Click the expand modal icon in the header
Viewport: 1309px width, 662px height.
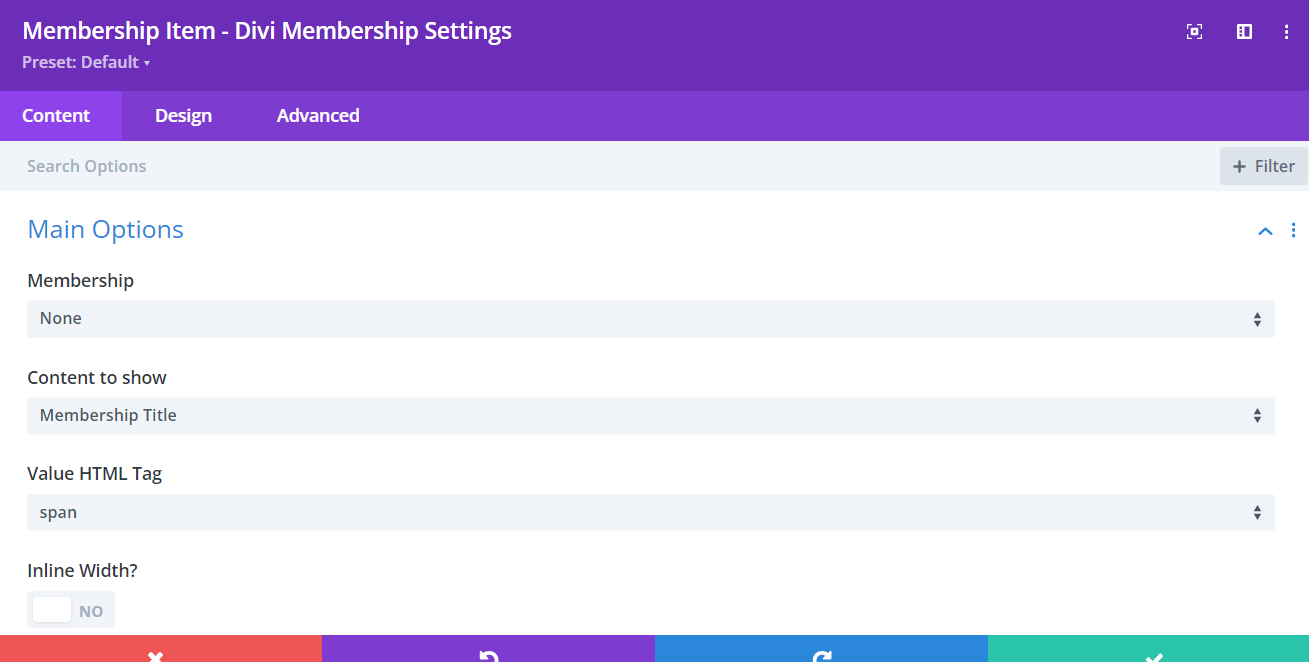pyautogui.click(x=1194, y=31)
